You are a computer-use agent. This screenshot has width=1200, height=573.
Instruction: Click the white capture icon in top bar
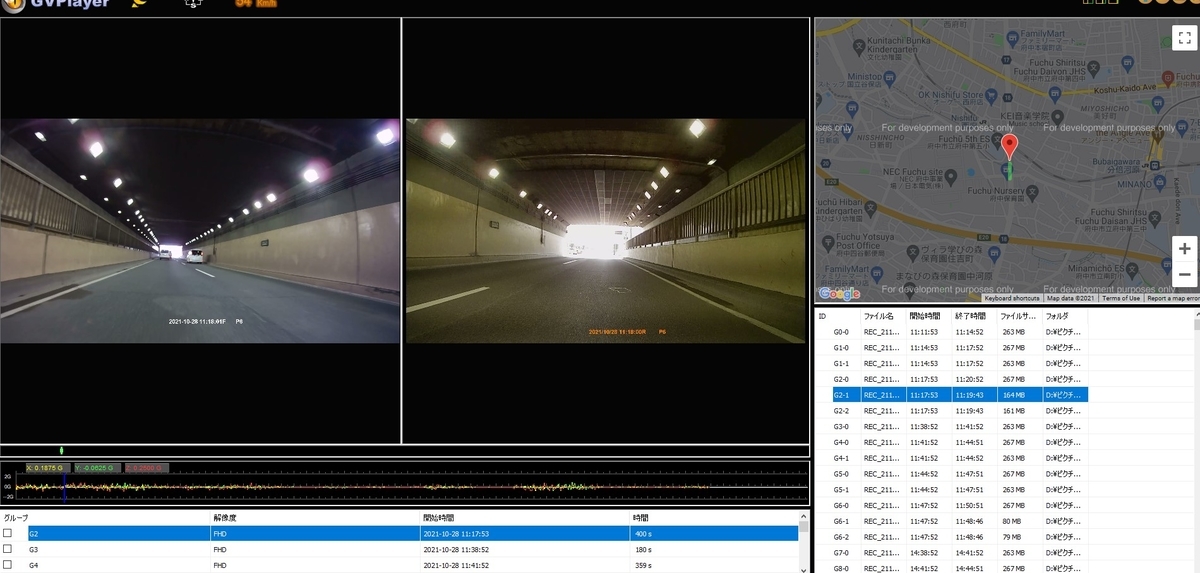193,4
